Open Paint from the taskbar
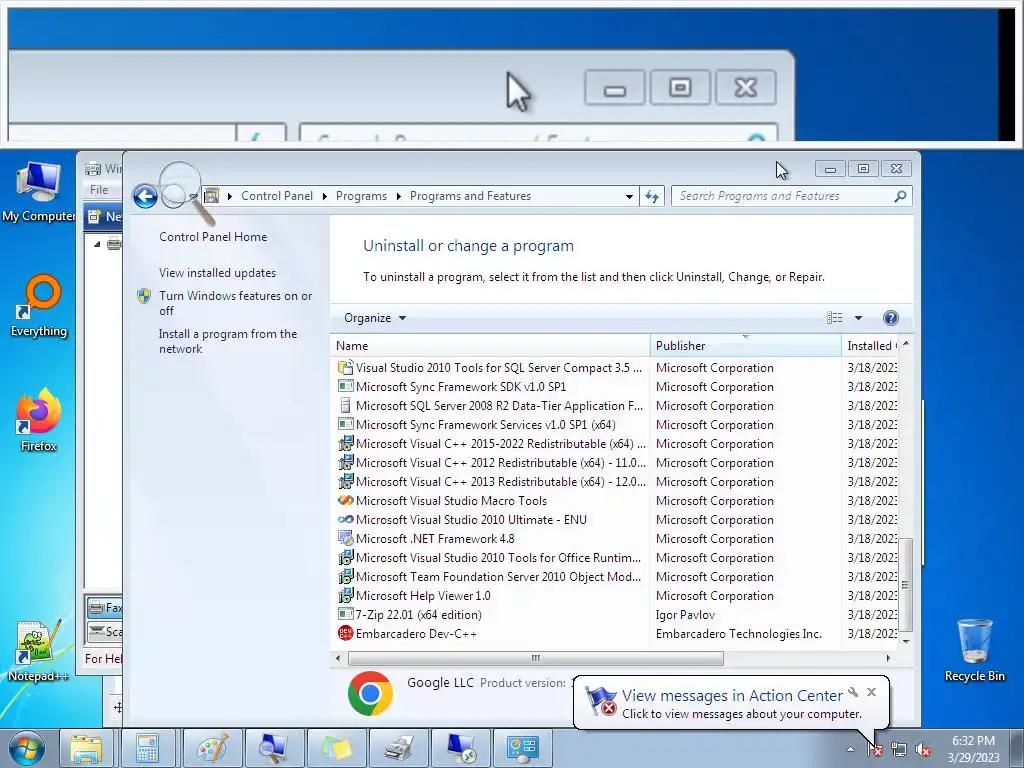The width and height of the screenshot is (1024, 768). (x=213, y=749)
